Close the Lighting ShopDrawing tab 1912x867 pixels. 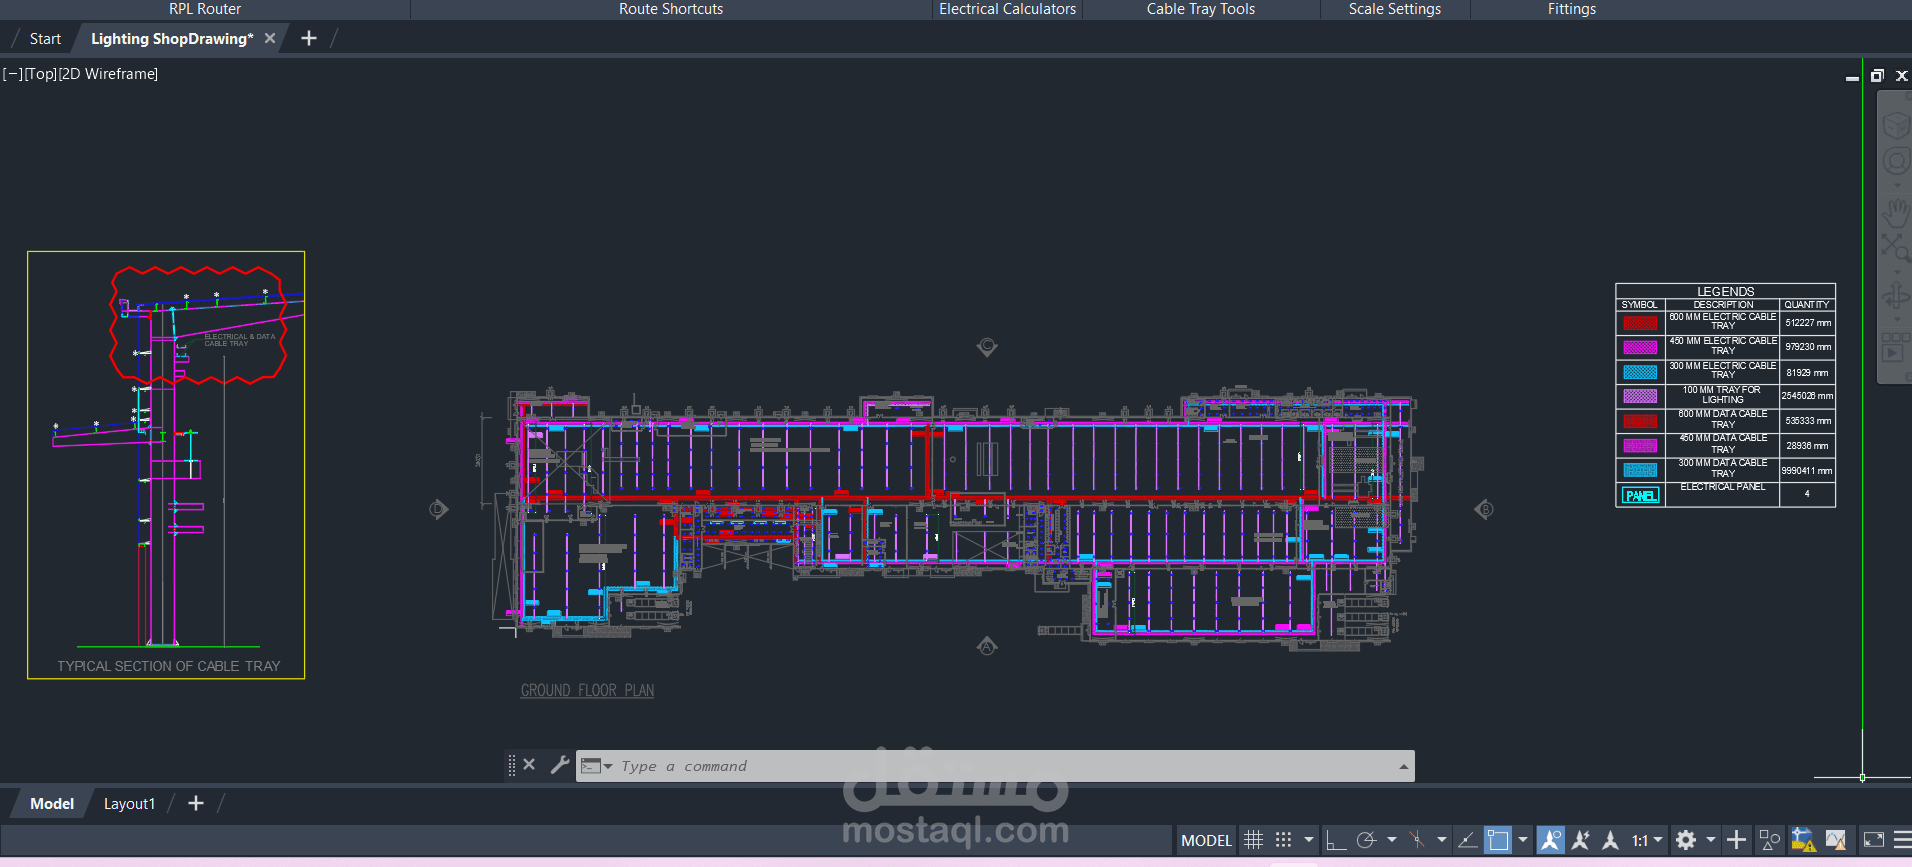[x=270, y=38]
